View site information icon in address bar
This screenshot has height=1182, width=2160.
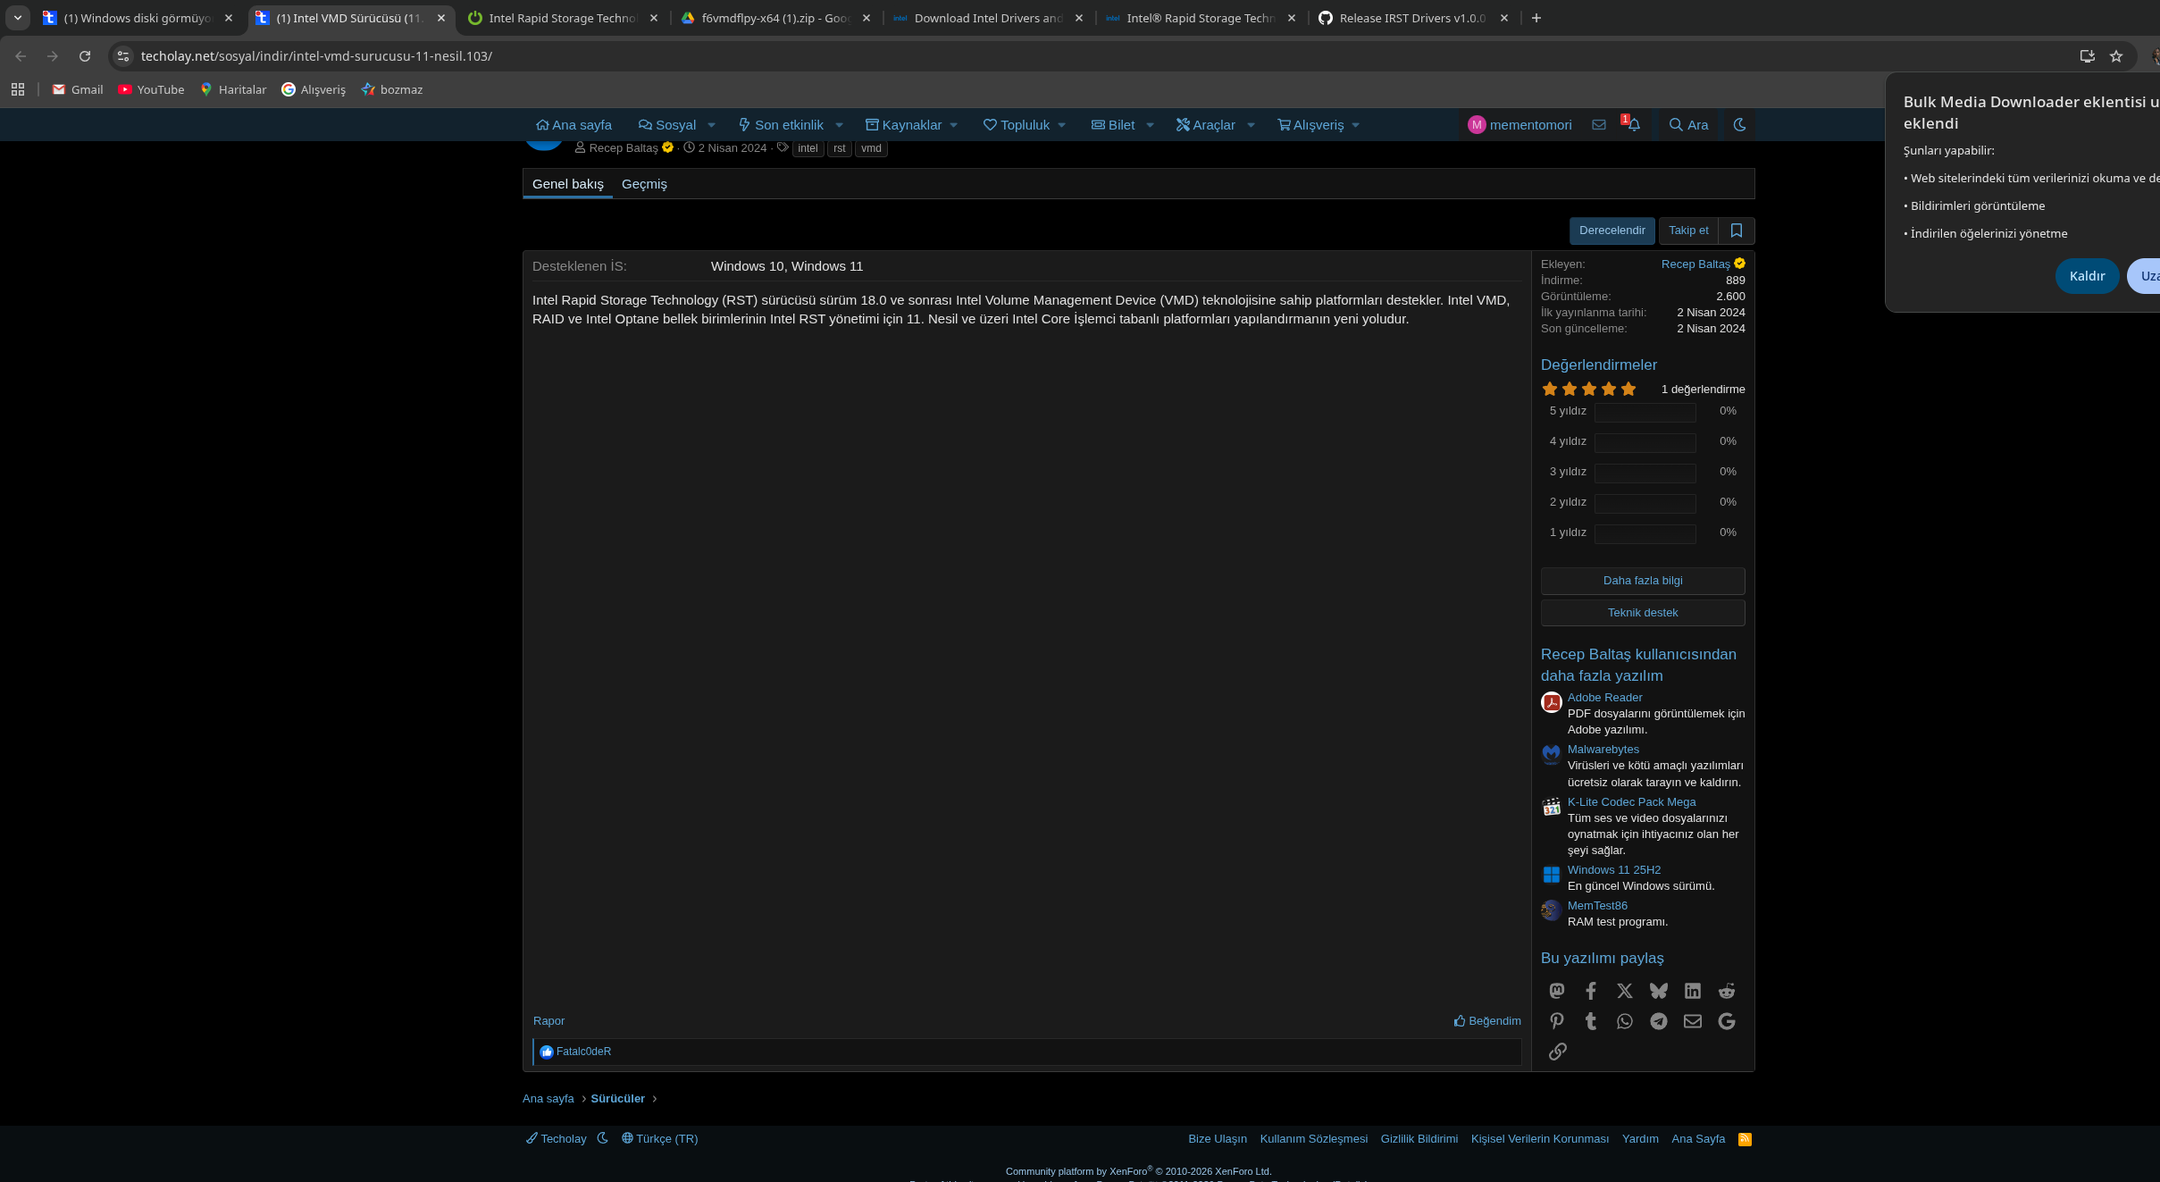123,56
